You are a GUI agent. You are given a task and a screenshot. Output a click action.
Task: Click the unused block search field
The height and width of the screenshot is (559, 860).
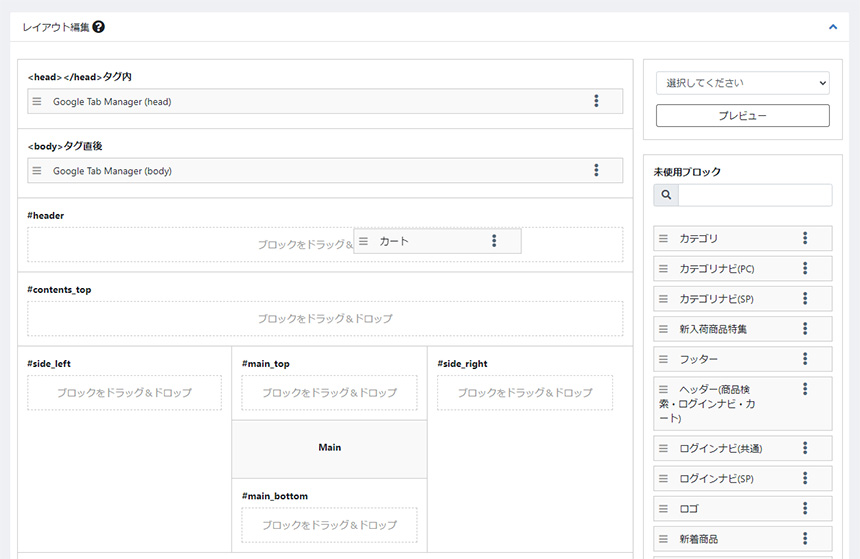(754, 195)
